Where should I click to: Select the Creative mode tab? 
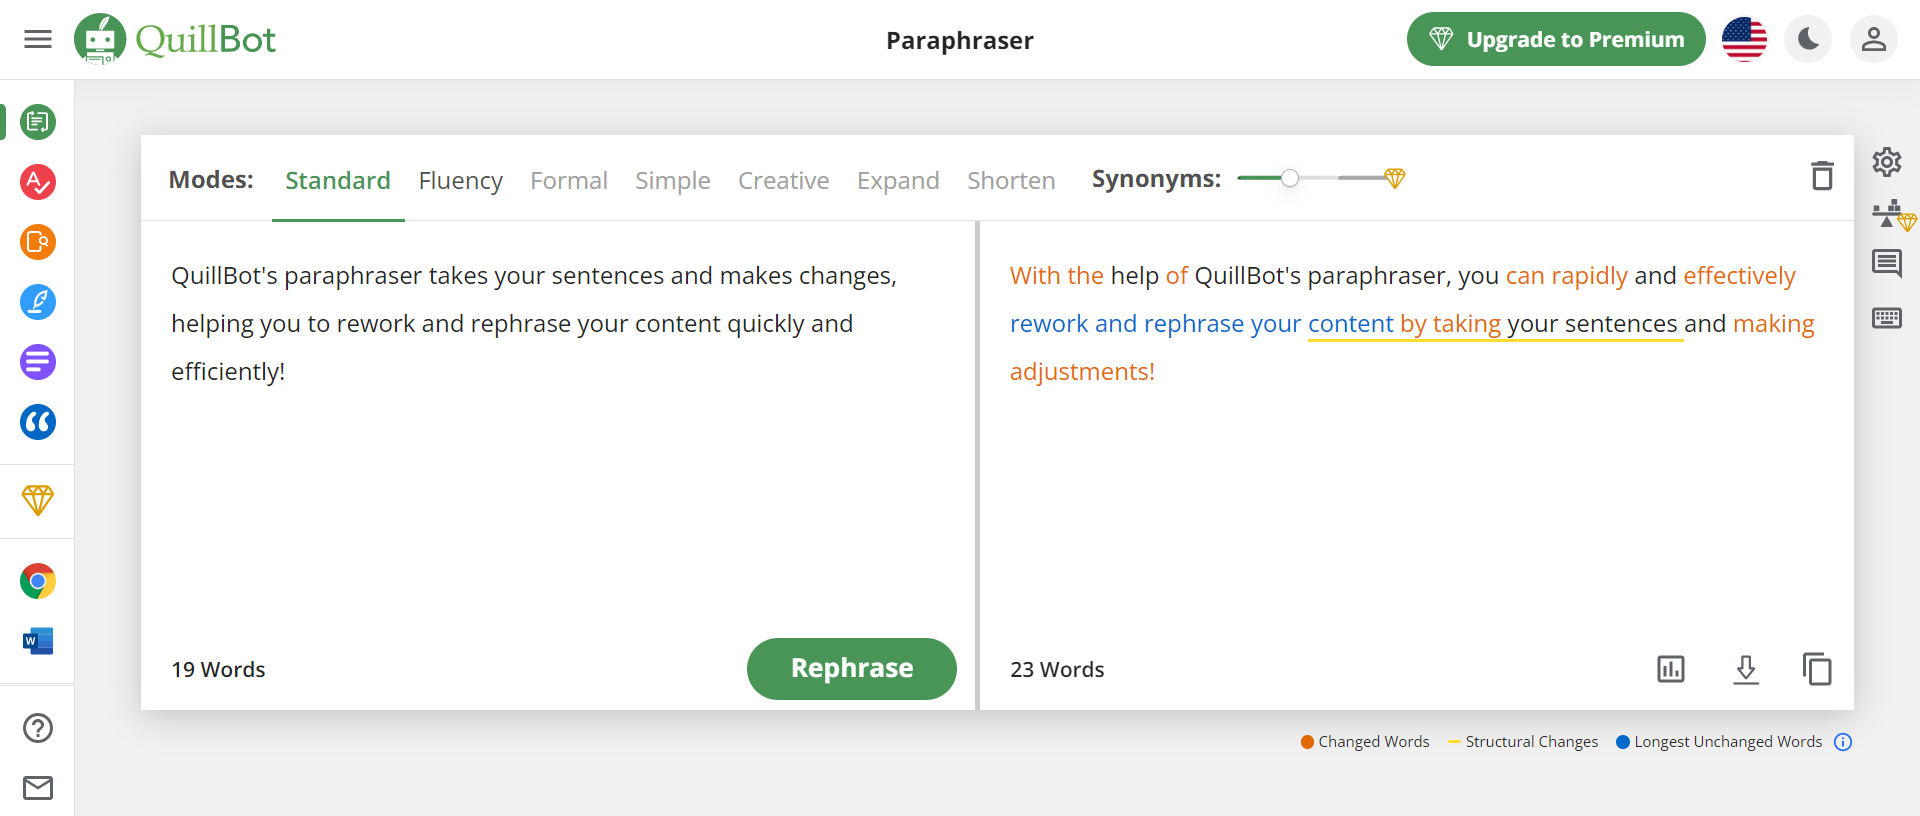click(x=783, y=180)
